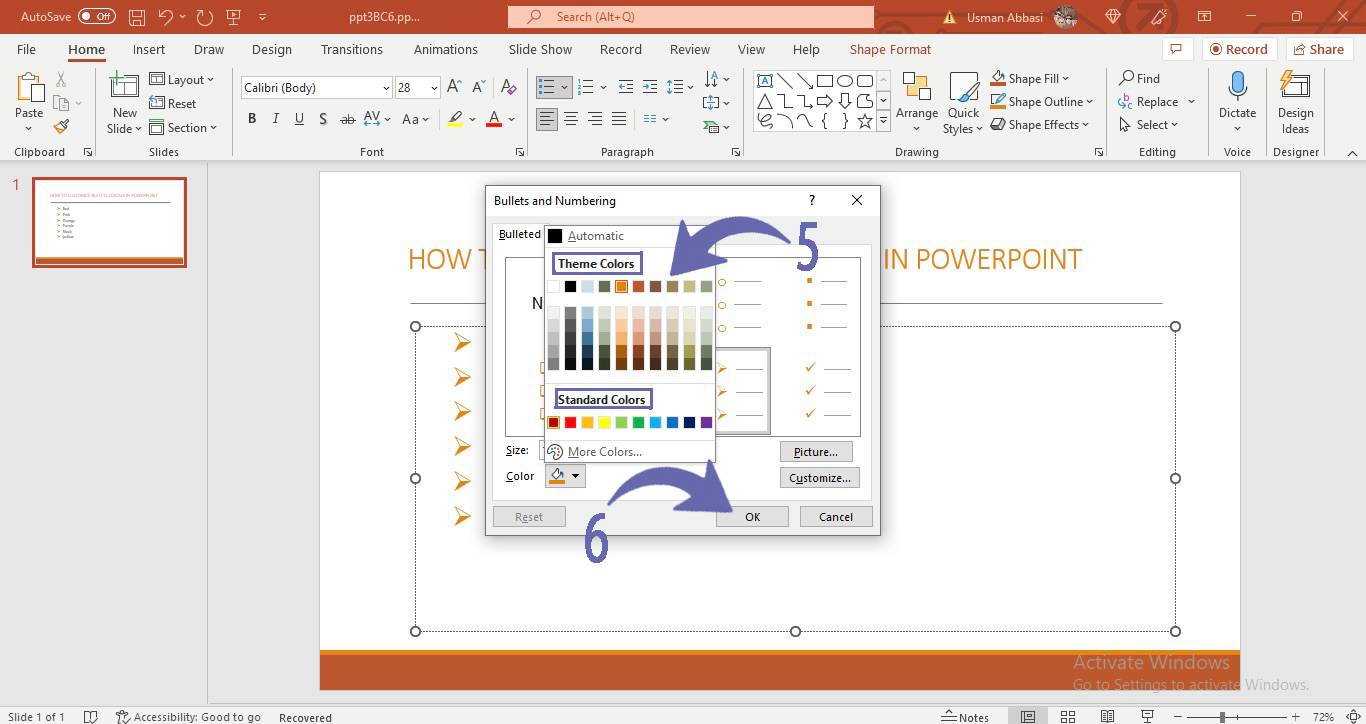Expand the Select dropdown in the Editing group

point(1148,125)
